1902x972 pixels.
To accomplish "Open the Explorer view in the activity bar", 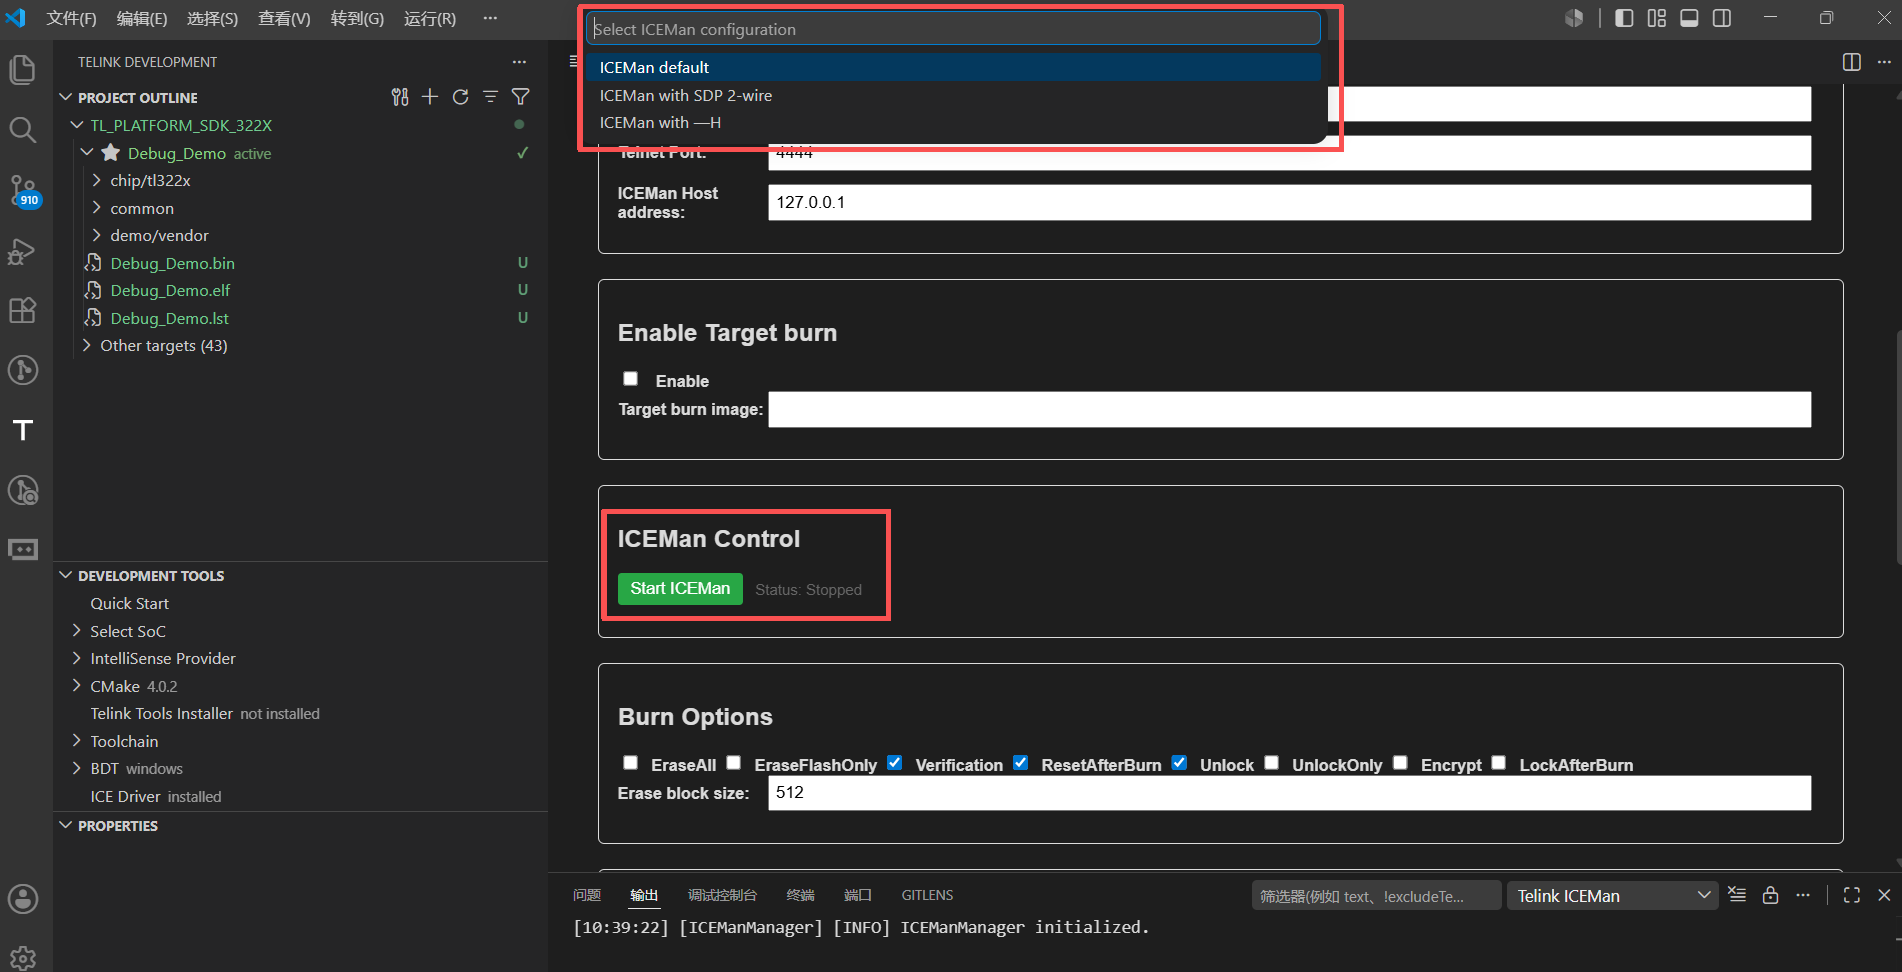I will coord(22,70).
